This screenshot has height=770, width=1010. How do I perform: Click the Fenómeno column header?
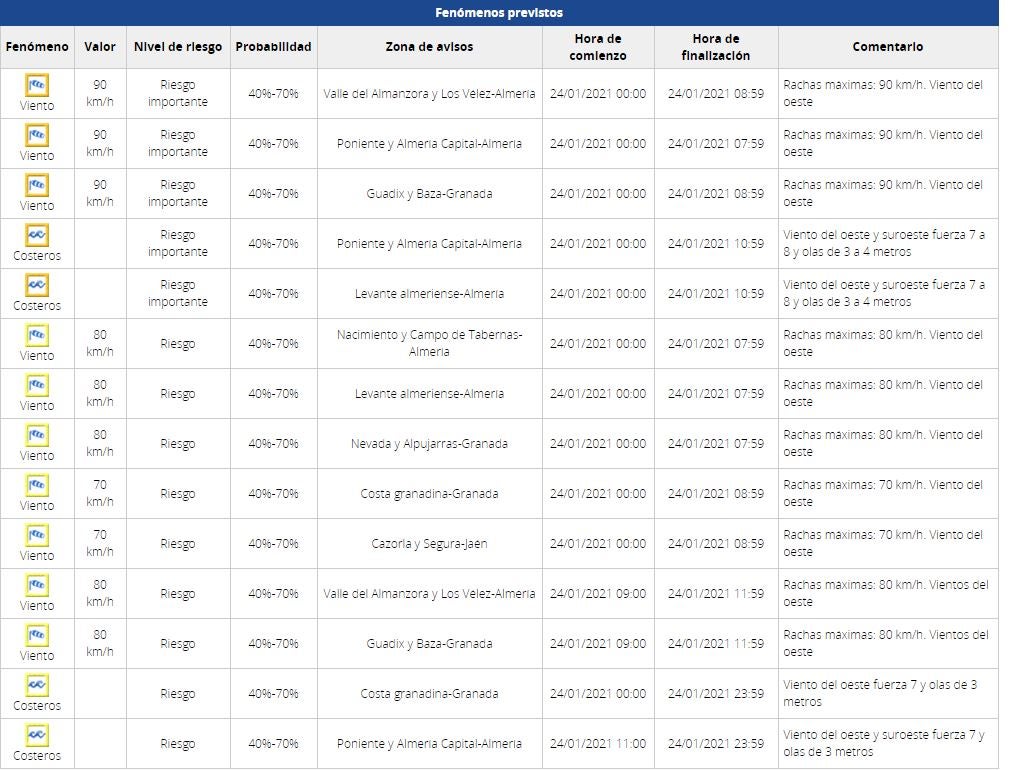(37, 47)
